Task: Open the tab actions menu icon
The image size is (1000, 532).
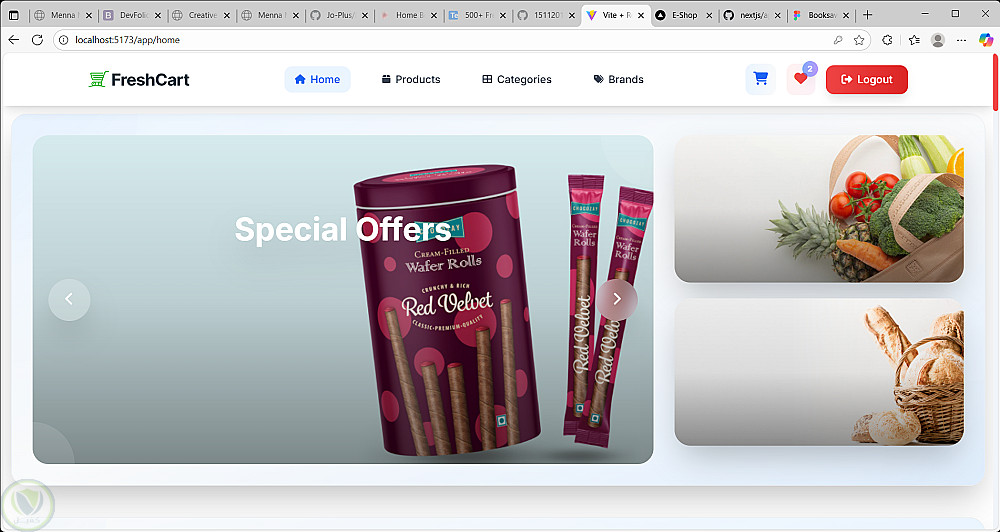Action: 13,15
